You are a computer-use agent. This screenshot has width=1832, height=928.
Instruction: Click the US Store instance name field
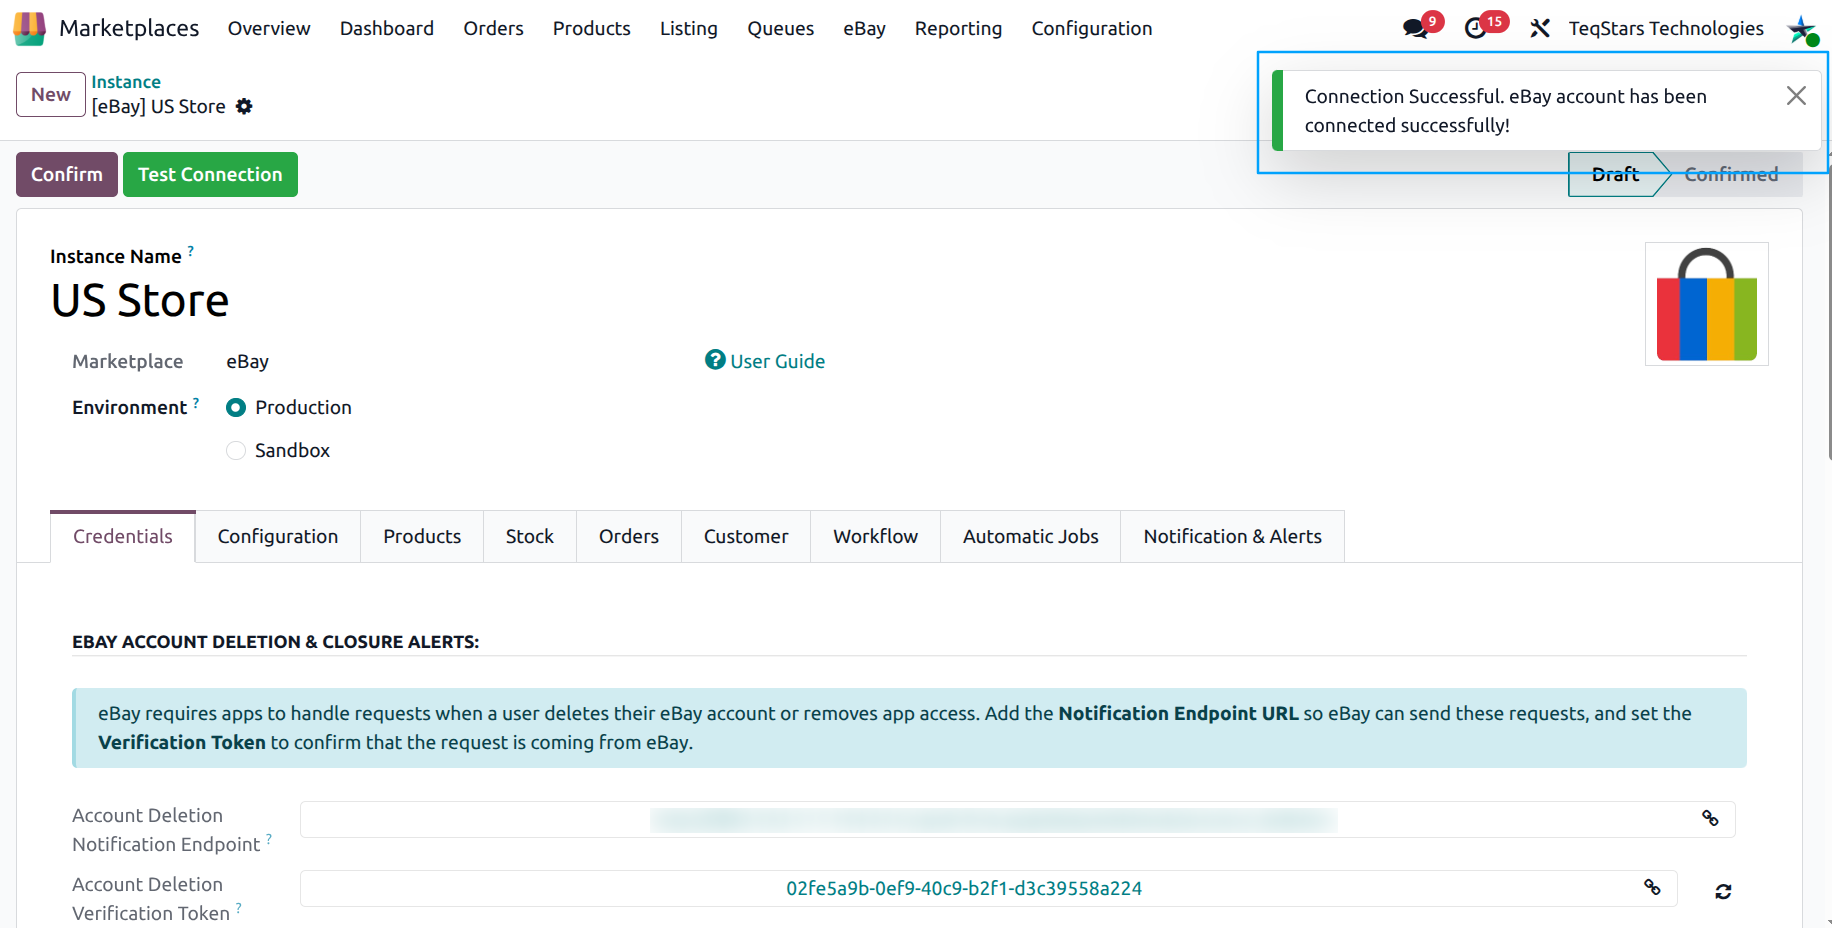(x=140, y=301)
